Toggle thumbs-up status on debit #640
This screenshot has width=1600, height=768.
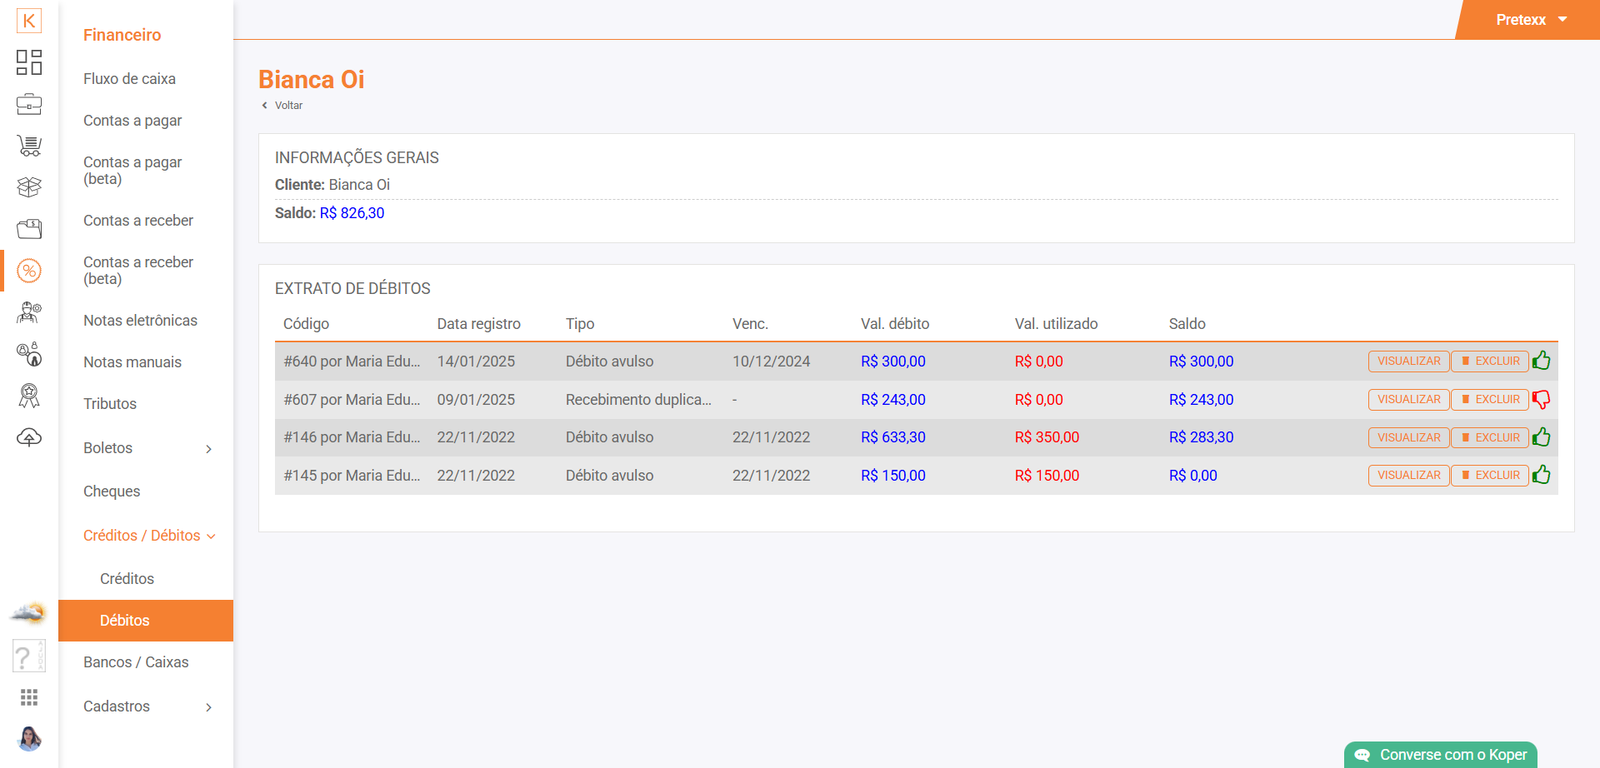tap(1541, 361)
